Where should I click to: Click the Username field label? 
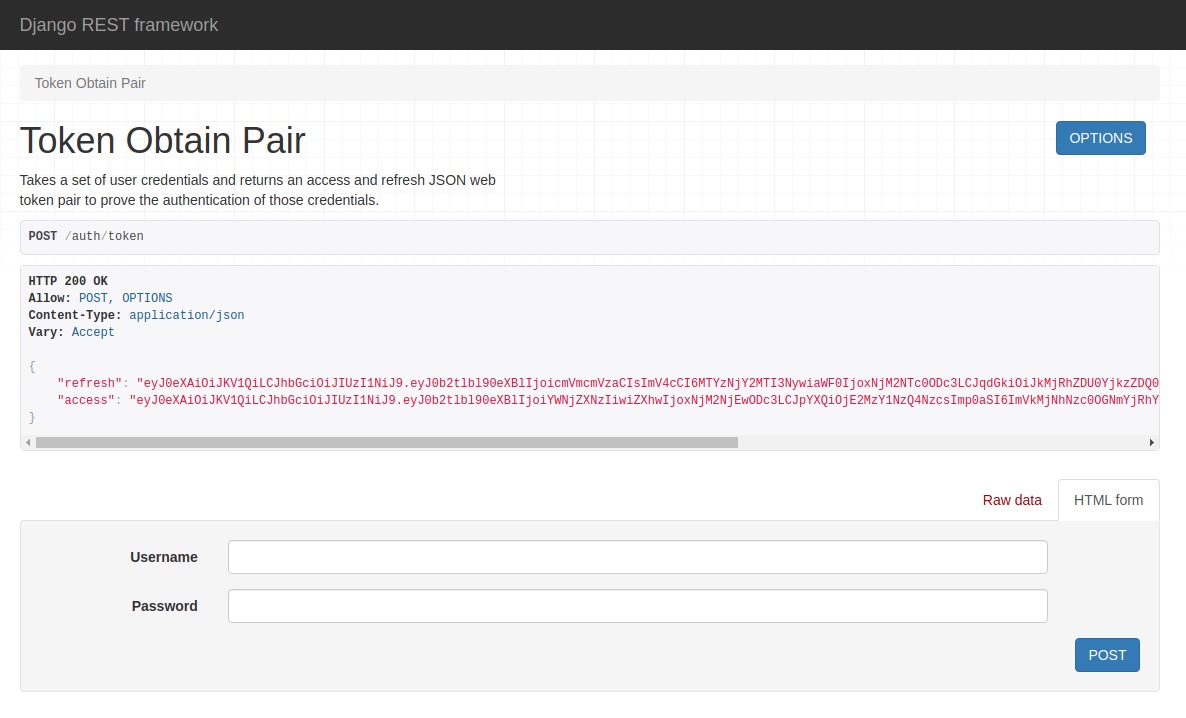point(163,558)
